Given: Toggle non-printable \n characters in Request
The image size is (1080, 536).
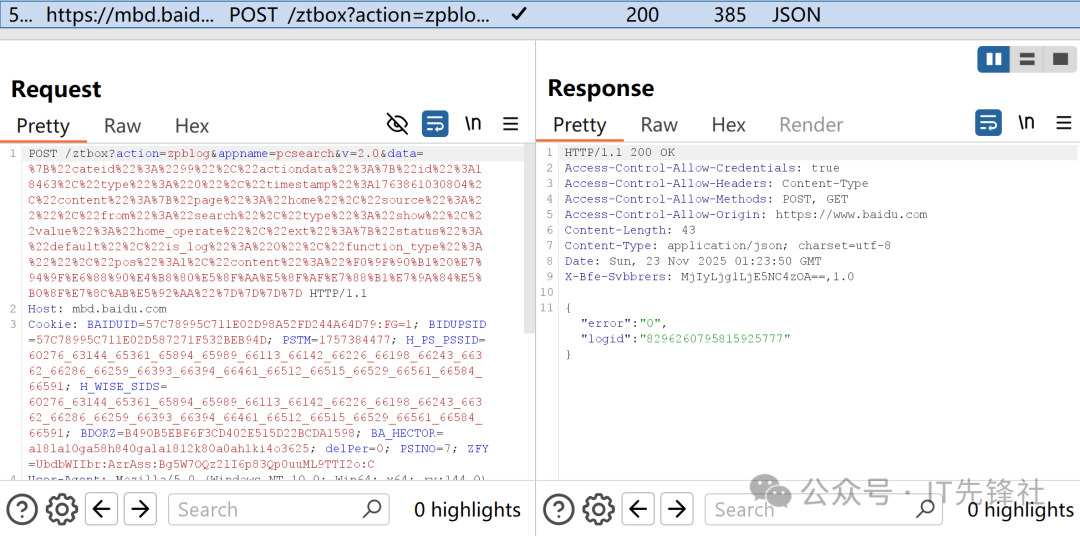Looking at the screenshot, I should point(473,124).
